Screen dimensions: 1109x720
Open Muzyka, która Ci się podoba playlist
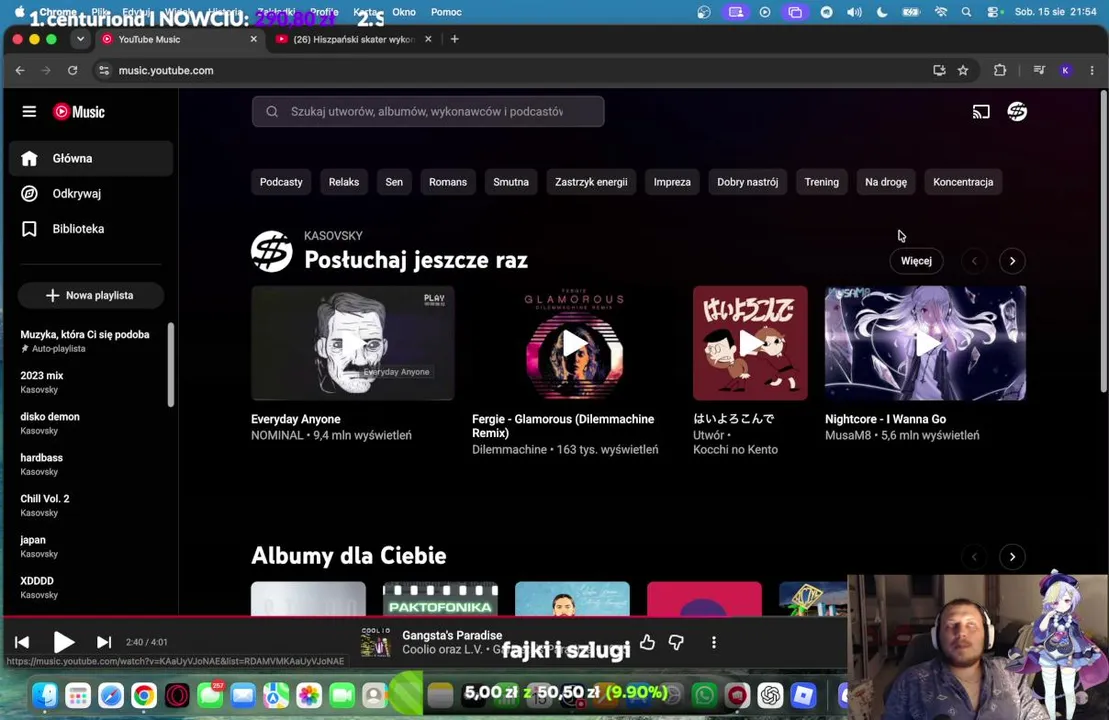click(85, 341)
